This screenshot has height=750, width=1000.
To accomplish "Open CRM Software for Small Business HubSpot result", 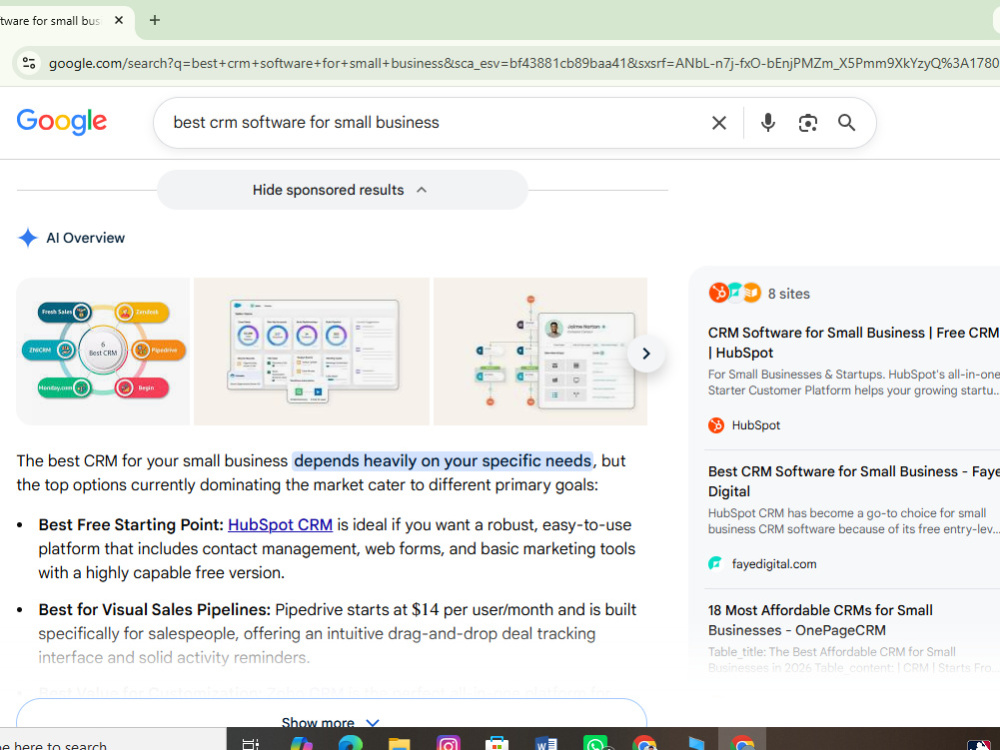I will [x=853, y=342].
